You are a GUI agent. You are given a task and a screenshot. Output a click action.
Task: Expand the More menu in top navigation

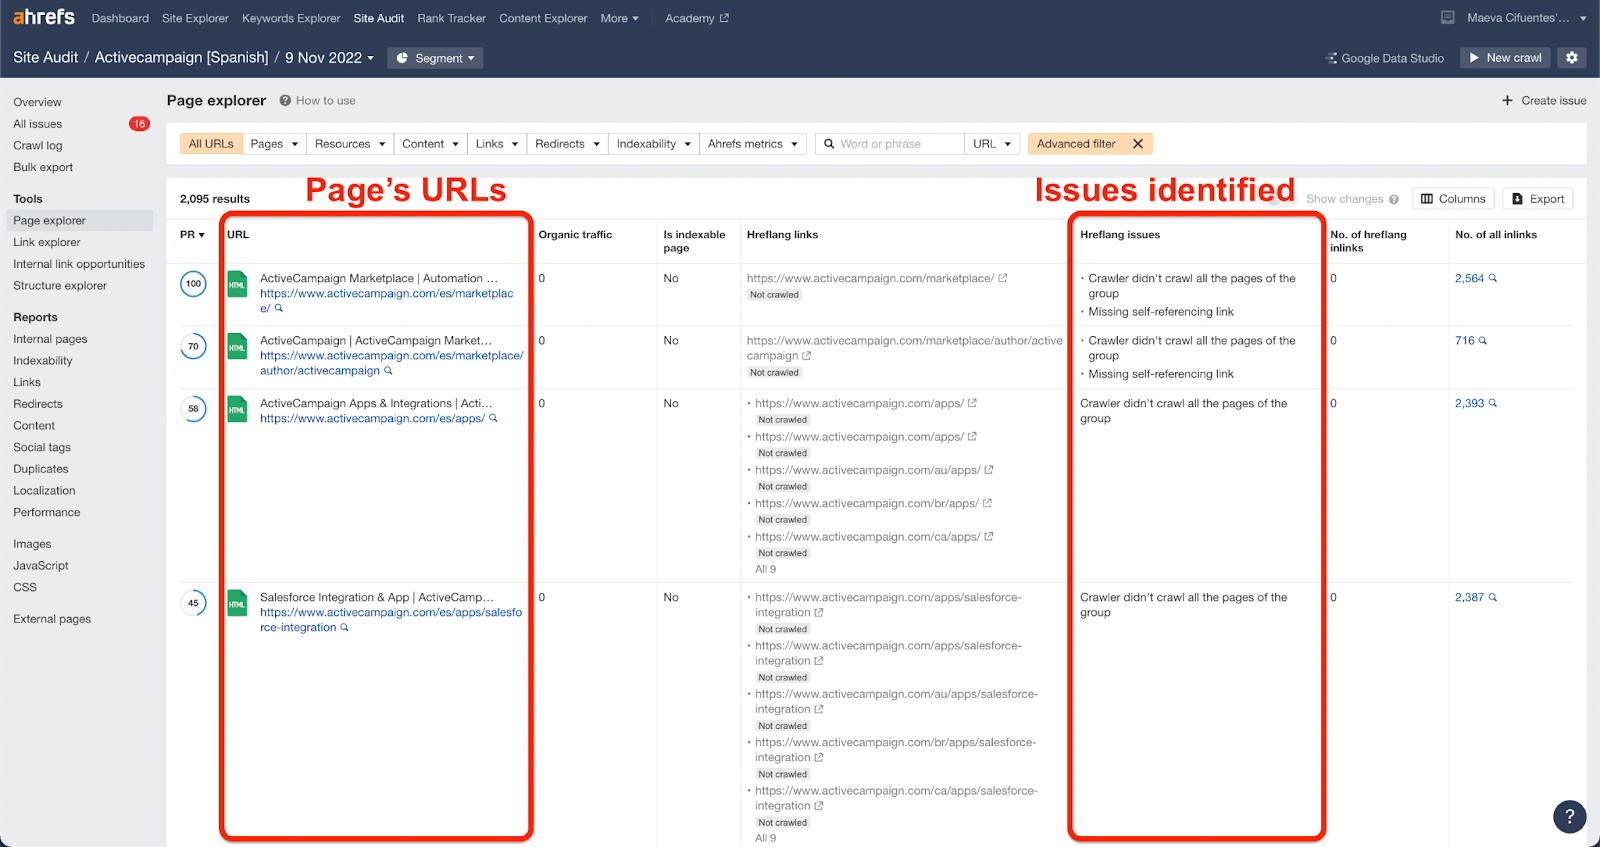[619, 18]
